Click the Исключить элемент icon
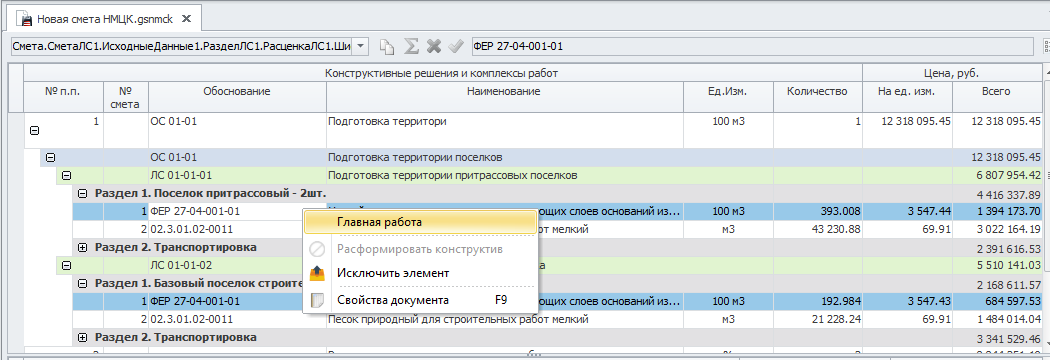 317,273
